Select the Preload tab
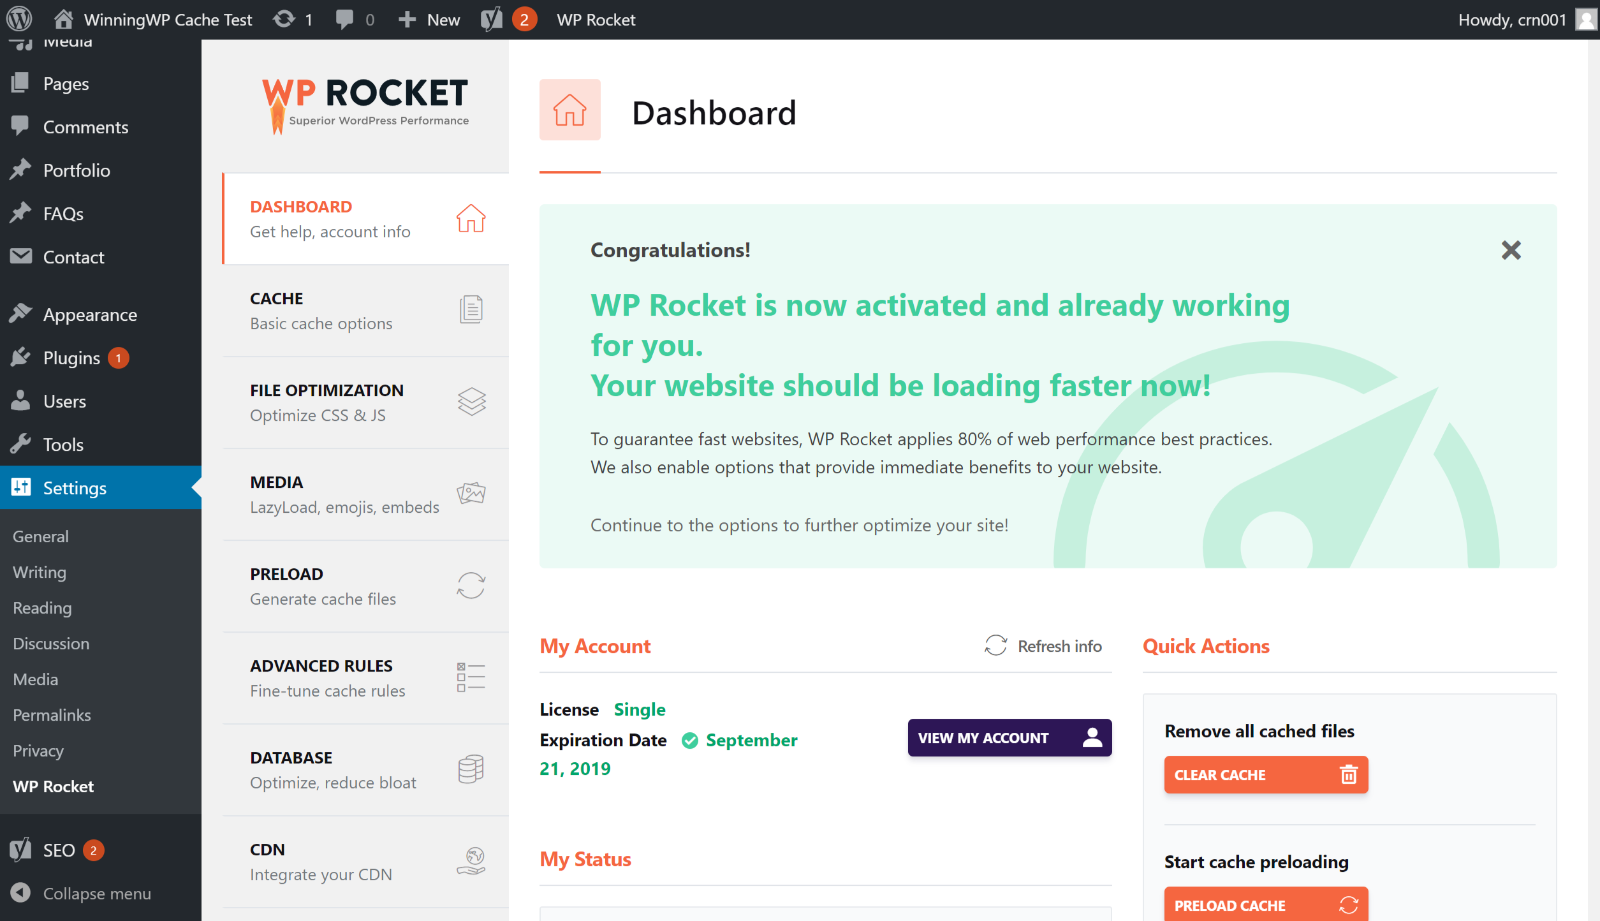This screenshot has width=1600, height=921. point(366,587)
